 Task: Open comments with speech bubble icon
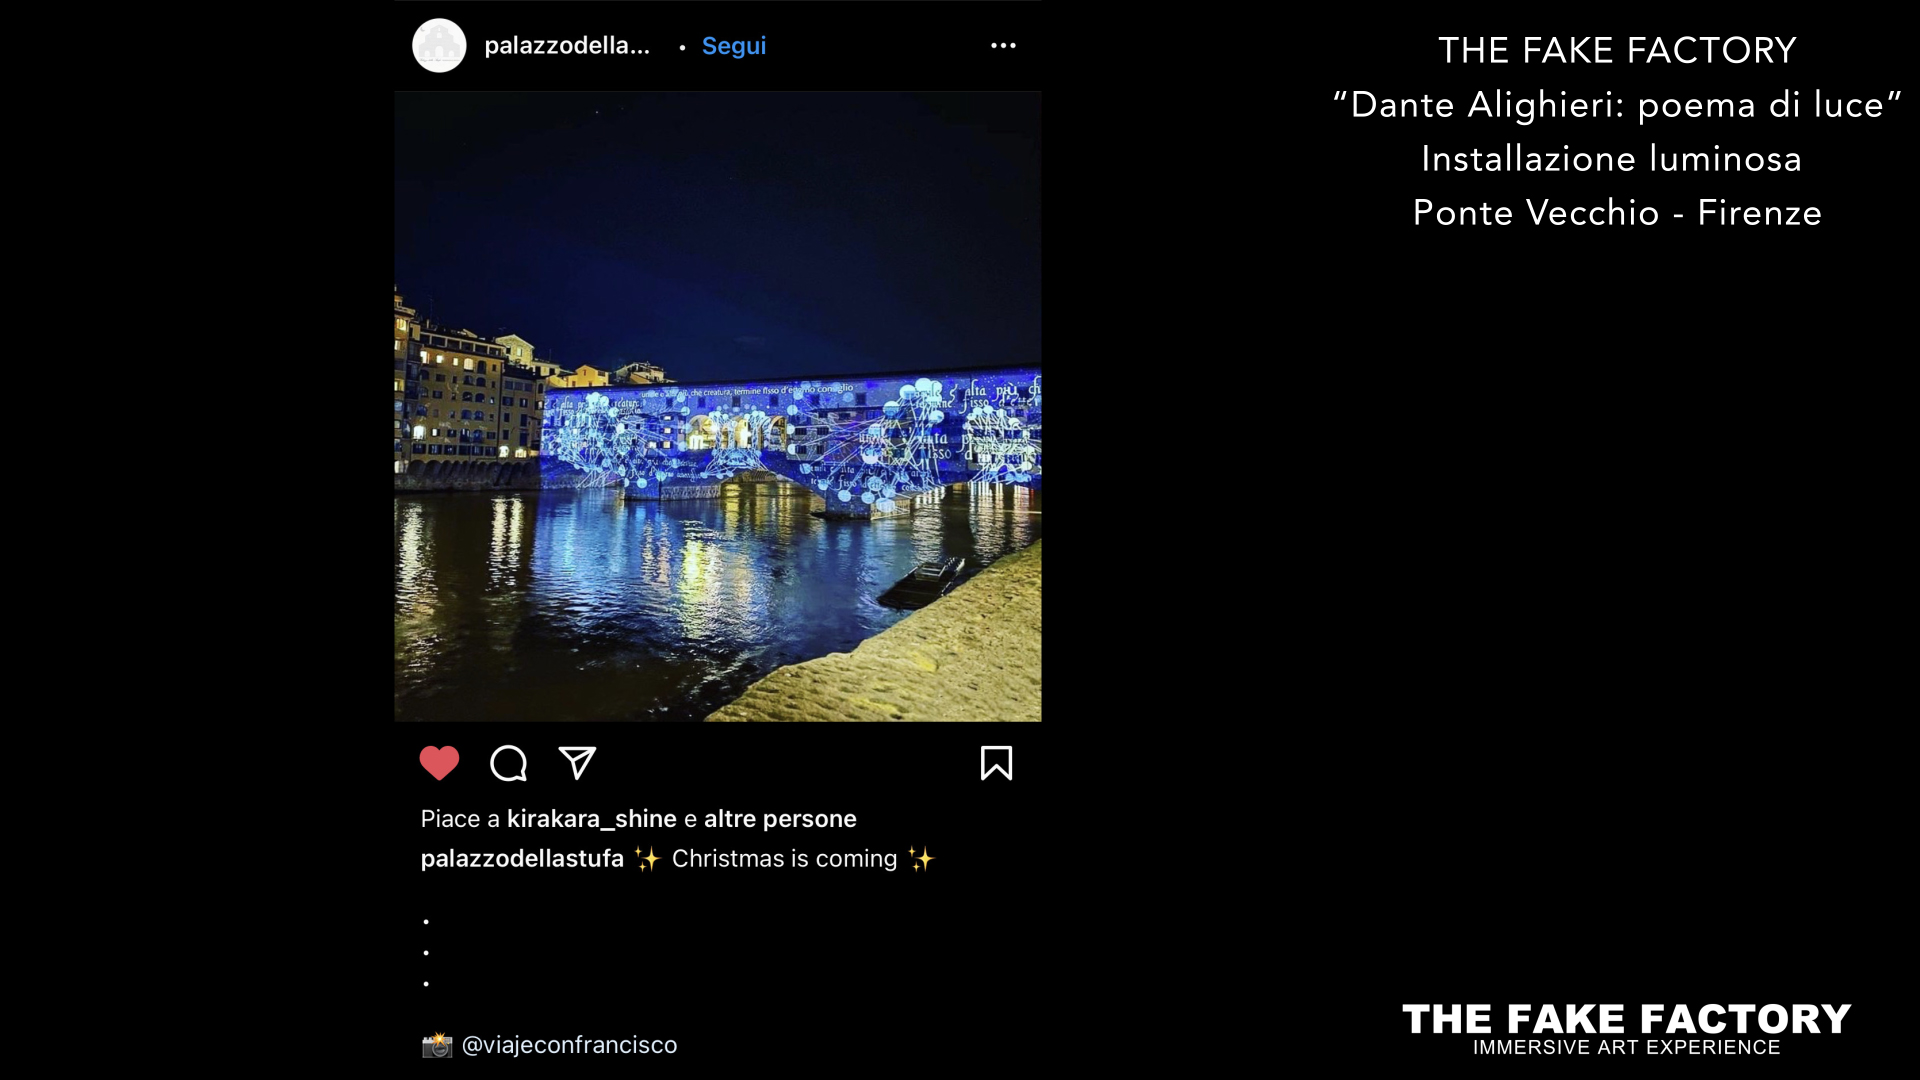click(509, 764)
